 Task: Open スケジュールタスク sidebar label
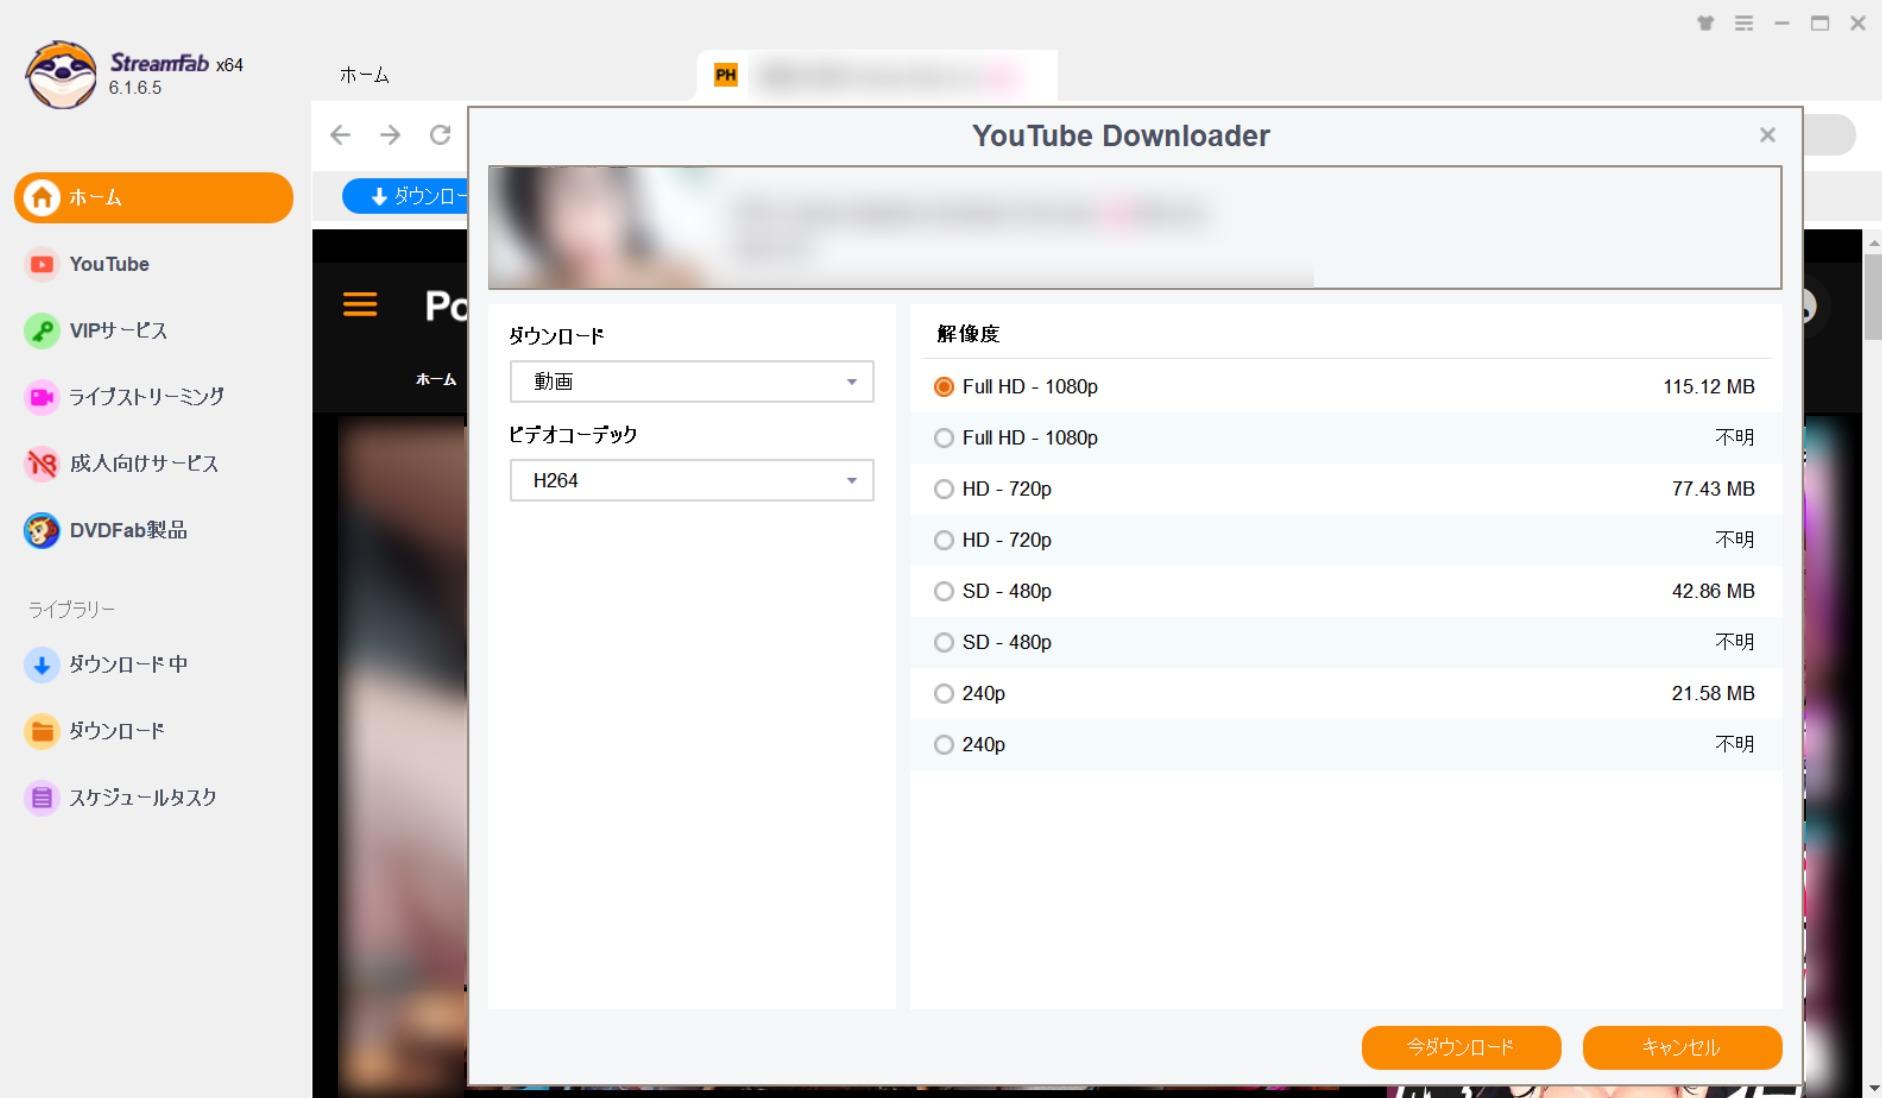tap(143, 798)
